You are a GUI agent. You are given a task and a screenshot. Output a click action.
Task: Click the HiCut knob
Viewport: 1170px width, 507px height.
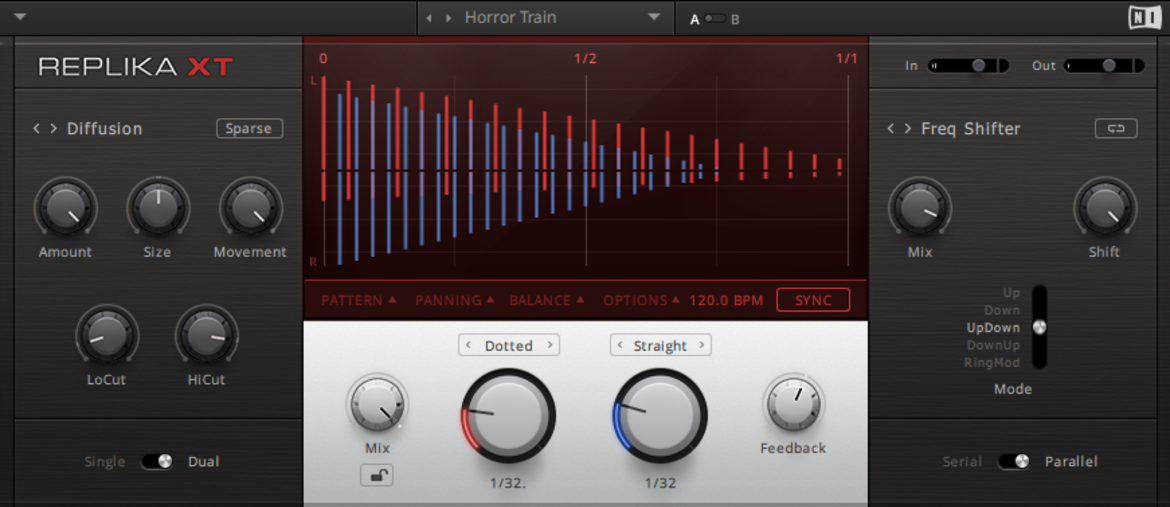coord(207,335)
